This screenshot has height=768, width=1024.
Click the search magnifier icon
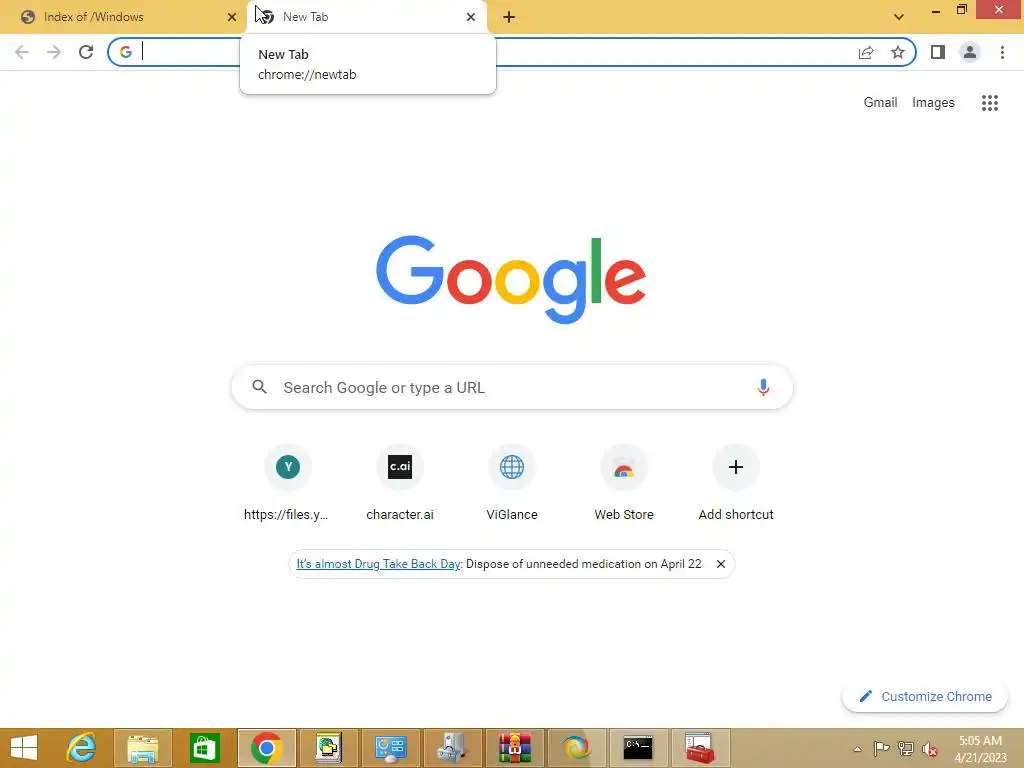click(259, 387)
